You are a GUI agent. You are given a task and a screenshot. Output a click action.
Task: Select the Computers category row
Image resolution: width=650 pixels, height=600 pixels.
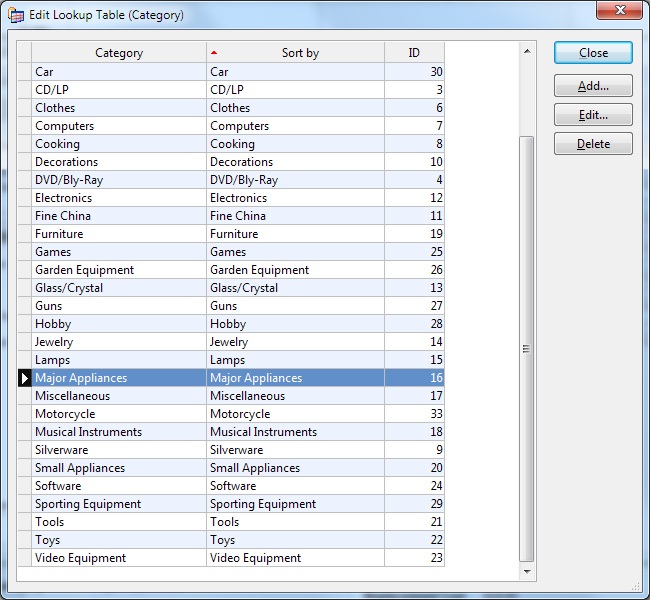pos(231,126)
